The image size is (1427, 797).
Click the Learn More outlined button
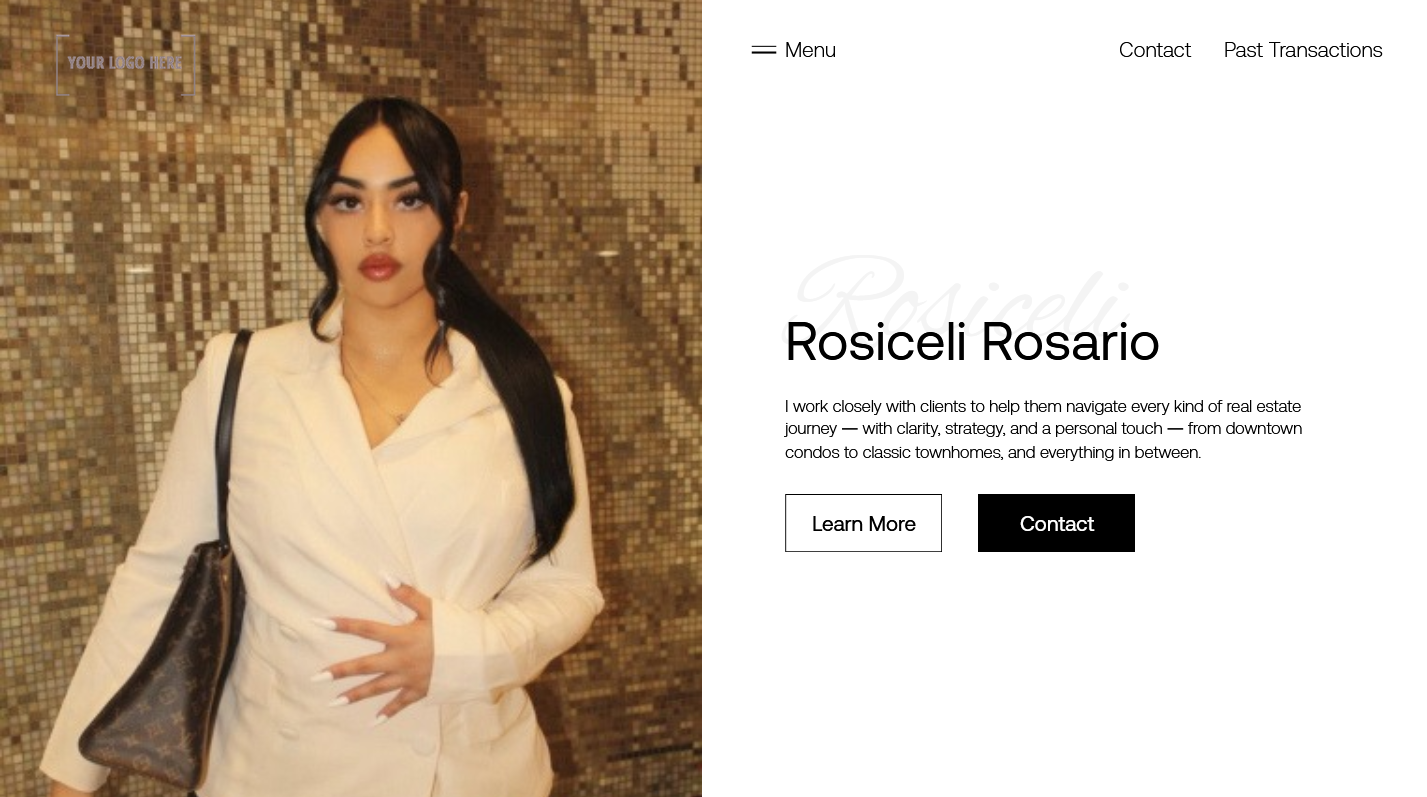coord(863,523)
